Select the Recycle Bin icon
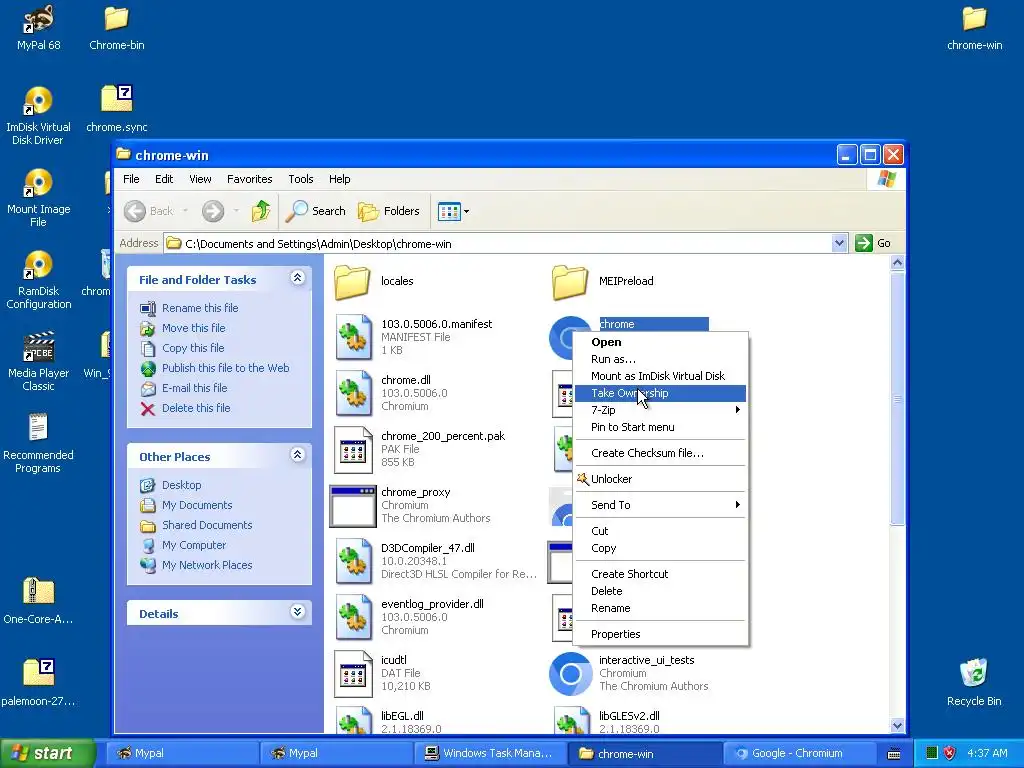Image resolution: width=1024 pixels, height=768 pixels. [974, 683]
